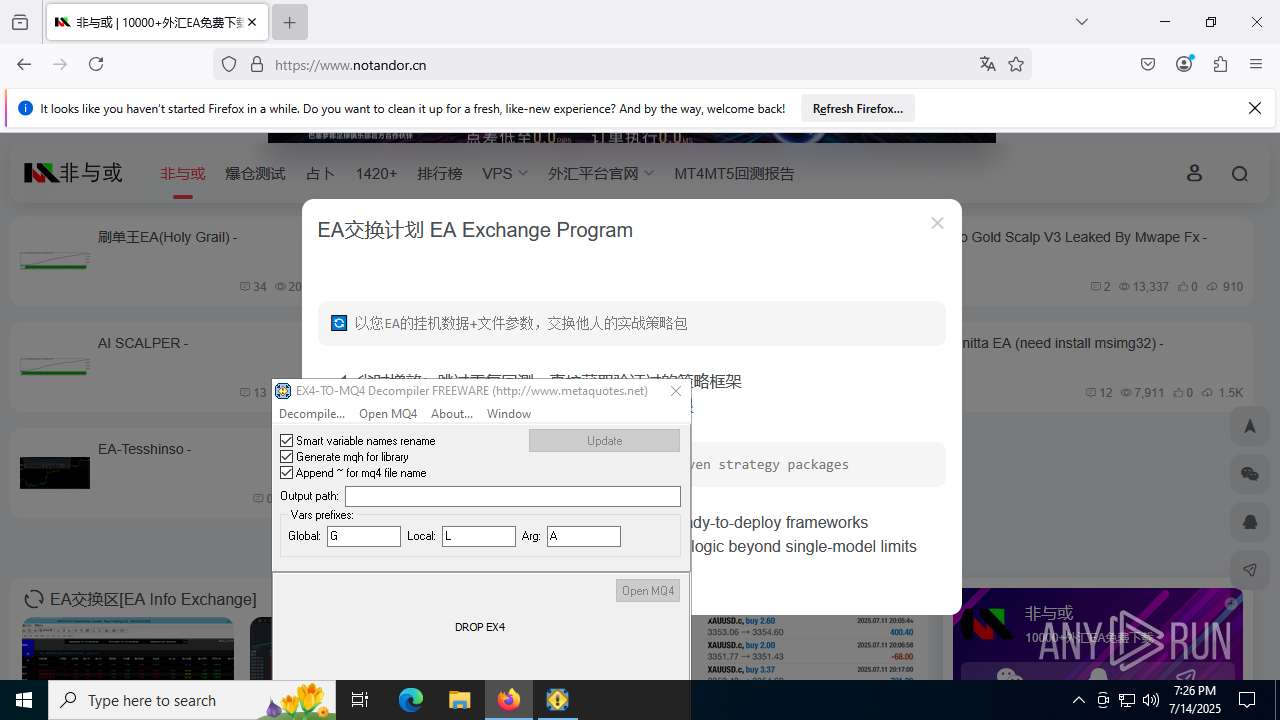Open EA-Tesshinso post link
This screenshot has height=720, width=1280.
pos(144,449)
